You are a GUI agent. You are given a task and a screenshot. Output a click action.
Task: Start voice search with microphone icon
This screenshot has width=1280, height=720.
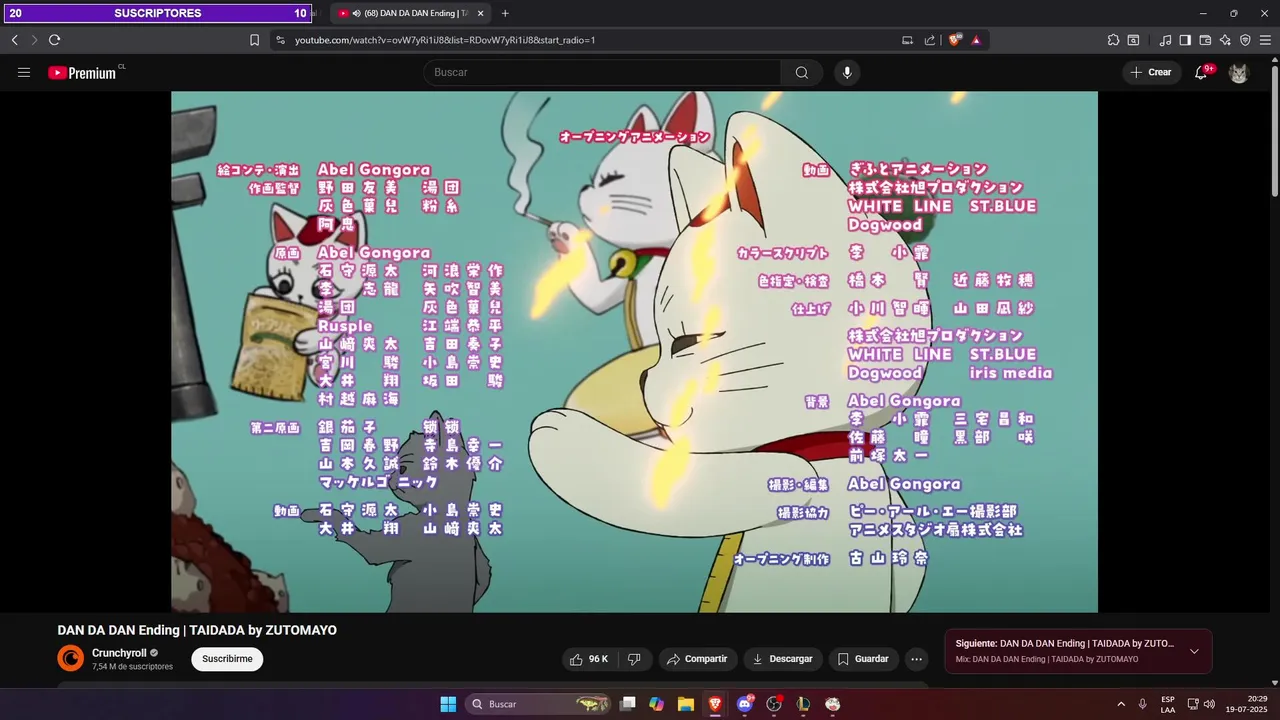click(x=847, y=72)
